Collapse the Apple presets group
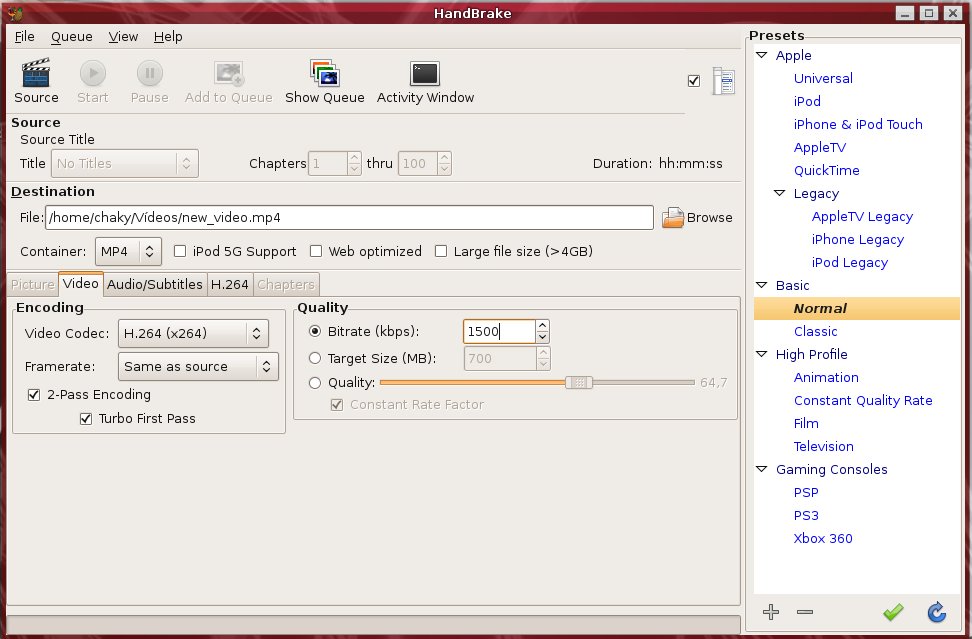 tap(762, 55)
